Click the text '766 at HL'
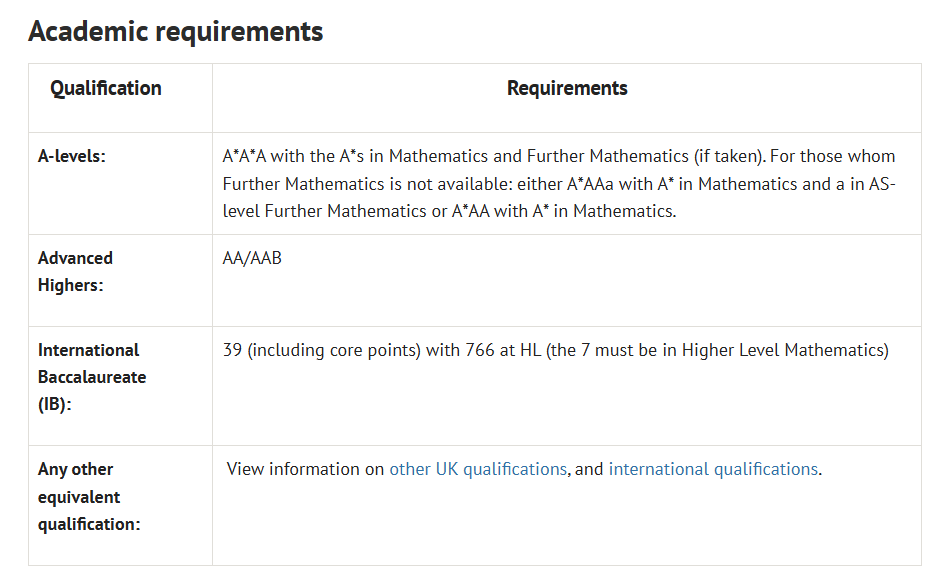The height and width of the screenshot is (572, 942). pyautogui.click(x=503, y=350)
